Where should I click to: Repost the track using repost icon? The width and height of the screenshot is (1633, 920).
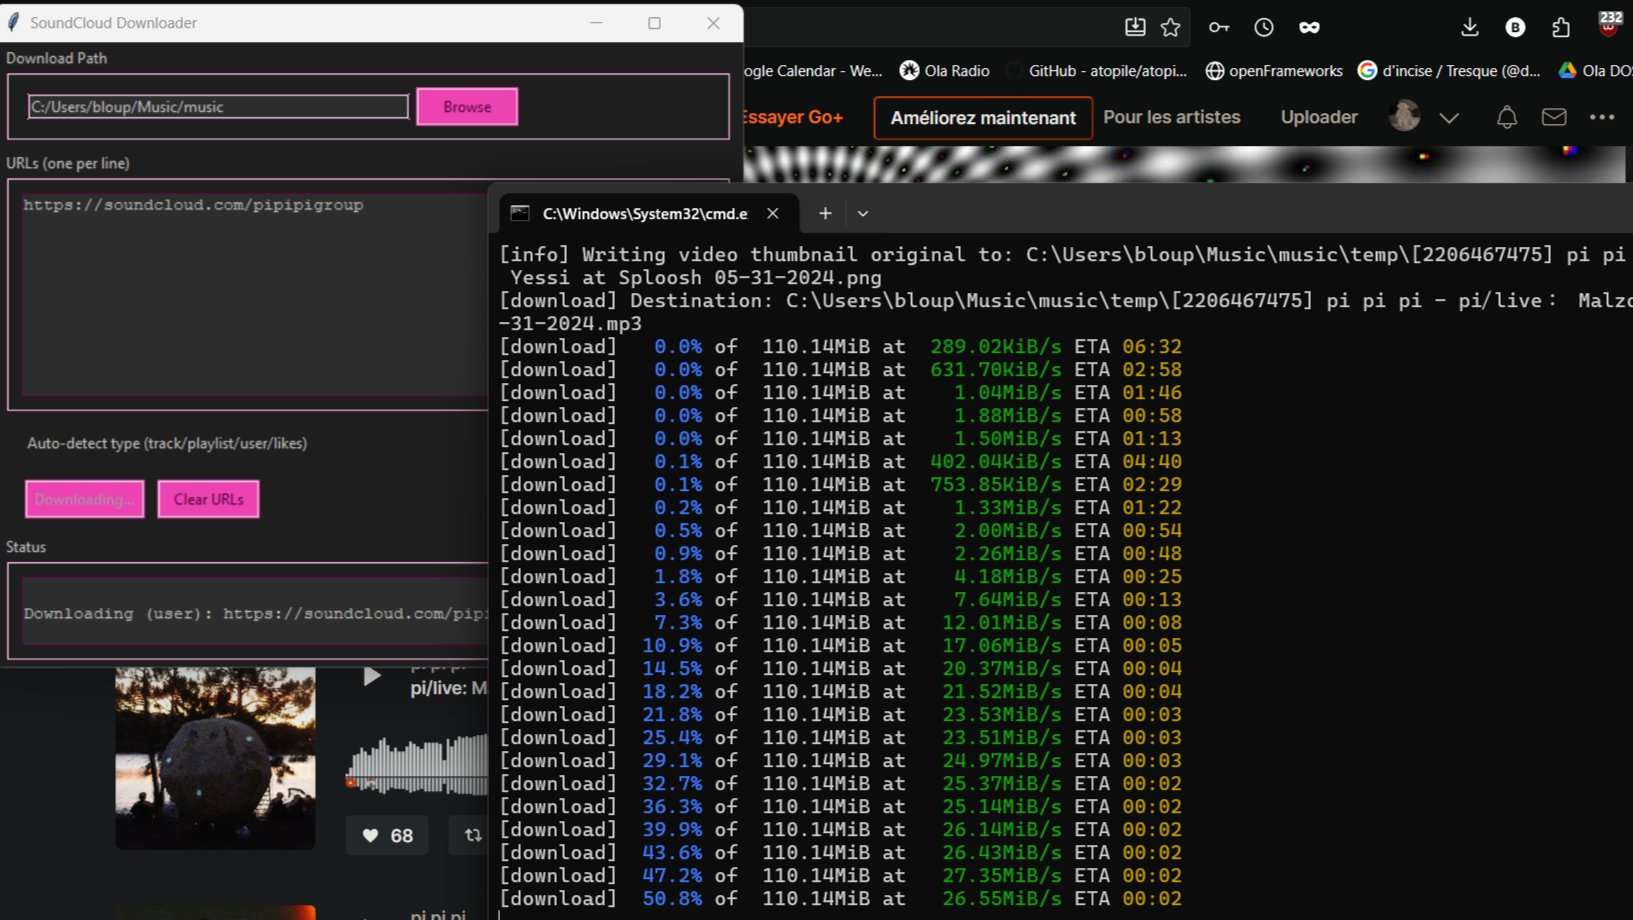tap(473, 835)
